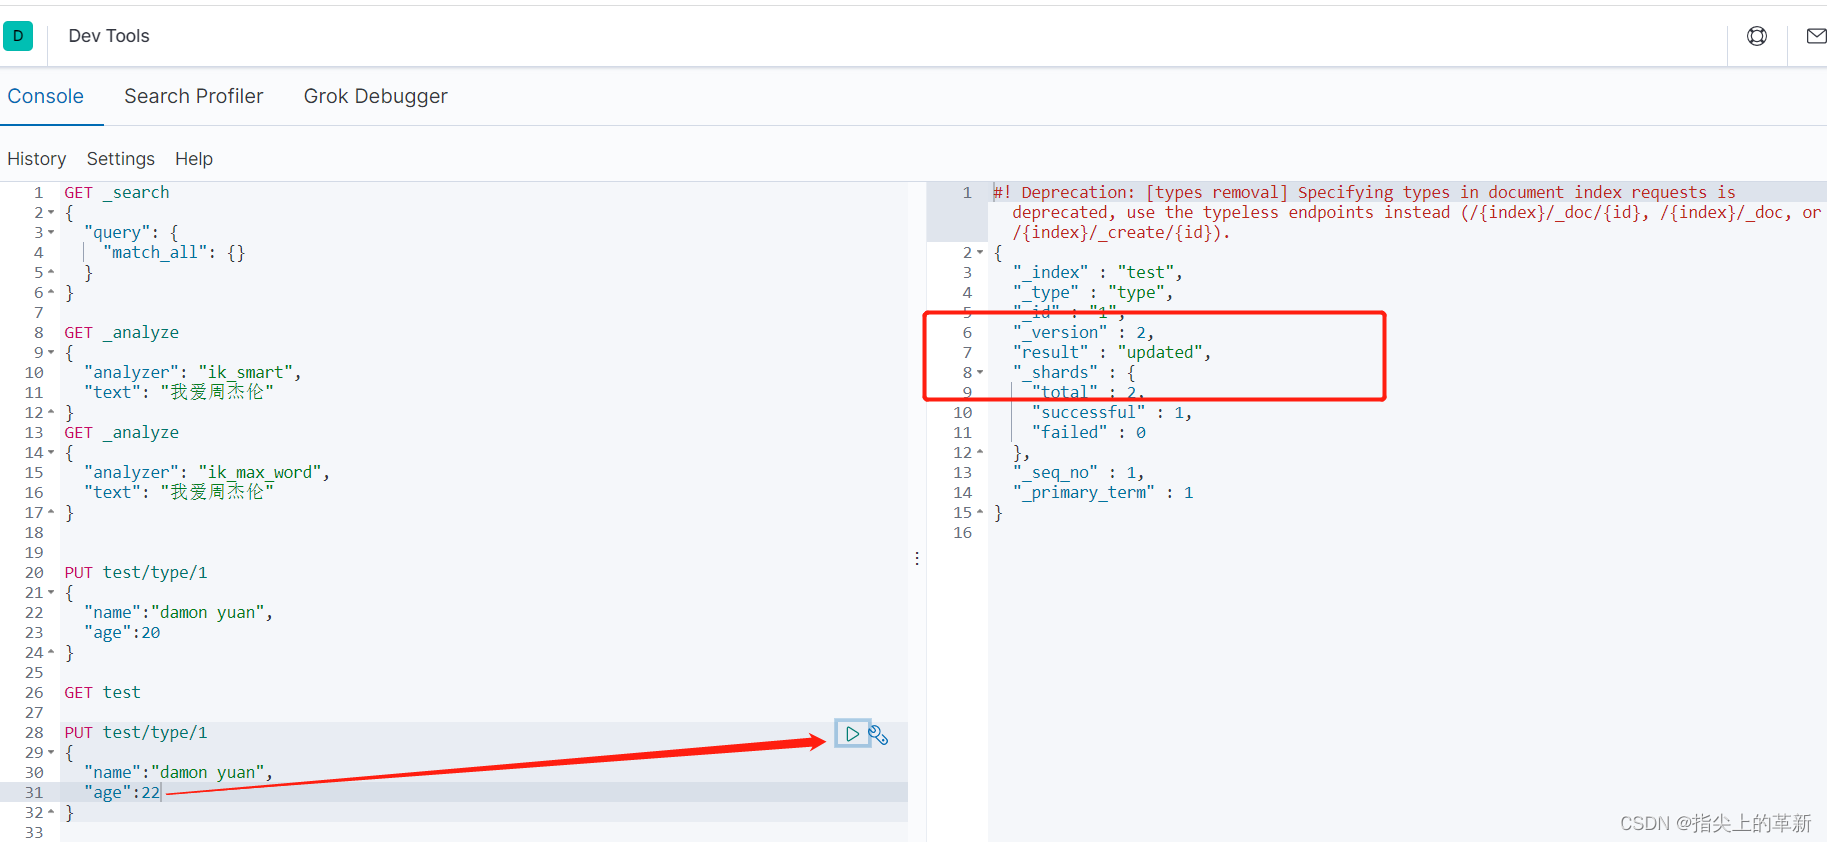Click the "result" : "updated" output line

pos(1112,352)
